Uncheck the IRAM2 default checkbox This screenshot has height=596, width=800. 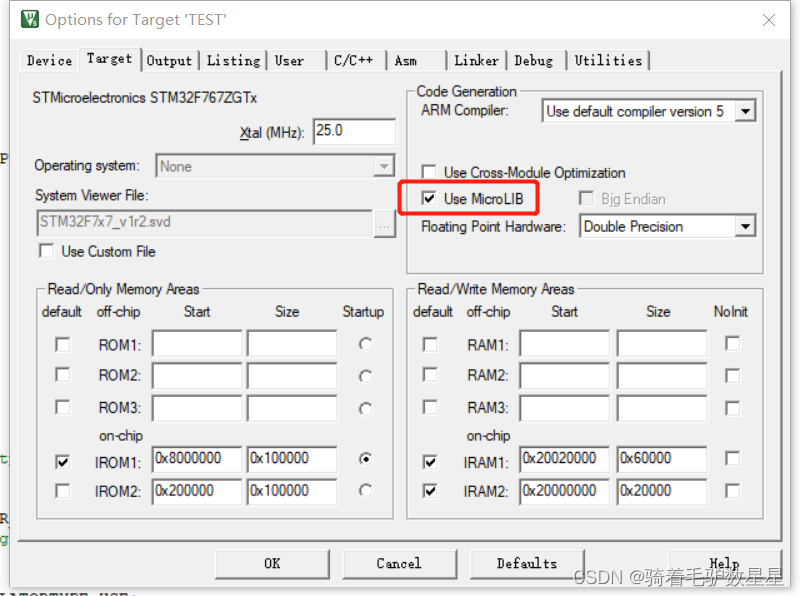430,491
